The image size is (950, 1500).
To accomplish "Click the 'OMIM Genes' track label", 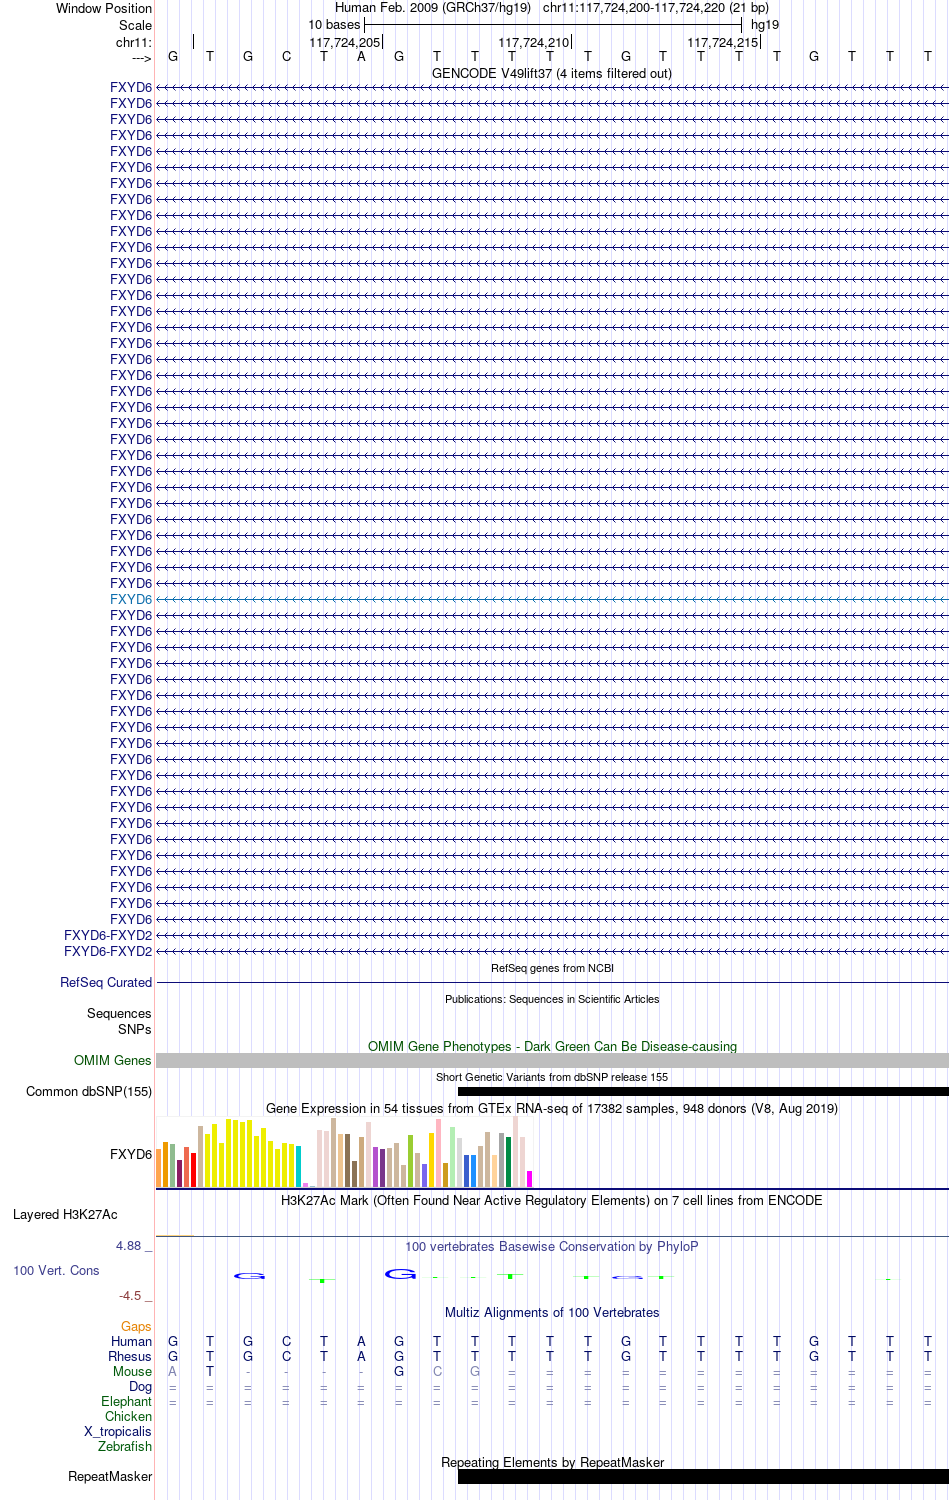I will coord(113,1060).
